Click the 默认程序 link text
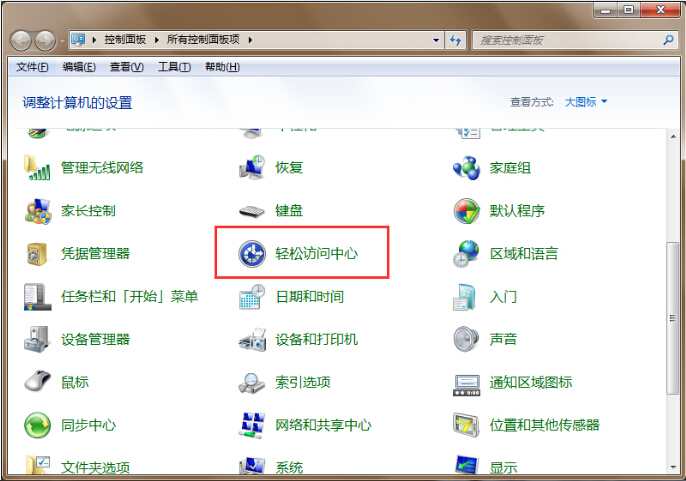Viewport: 686px width, 481px height. pyautogui.click(x=517, y=211)
